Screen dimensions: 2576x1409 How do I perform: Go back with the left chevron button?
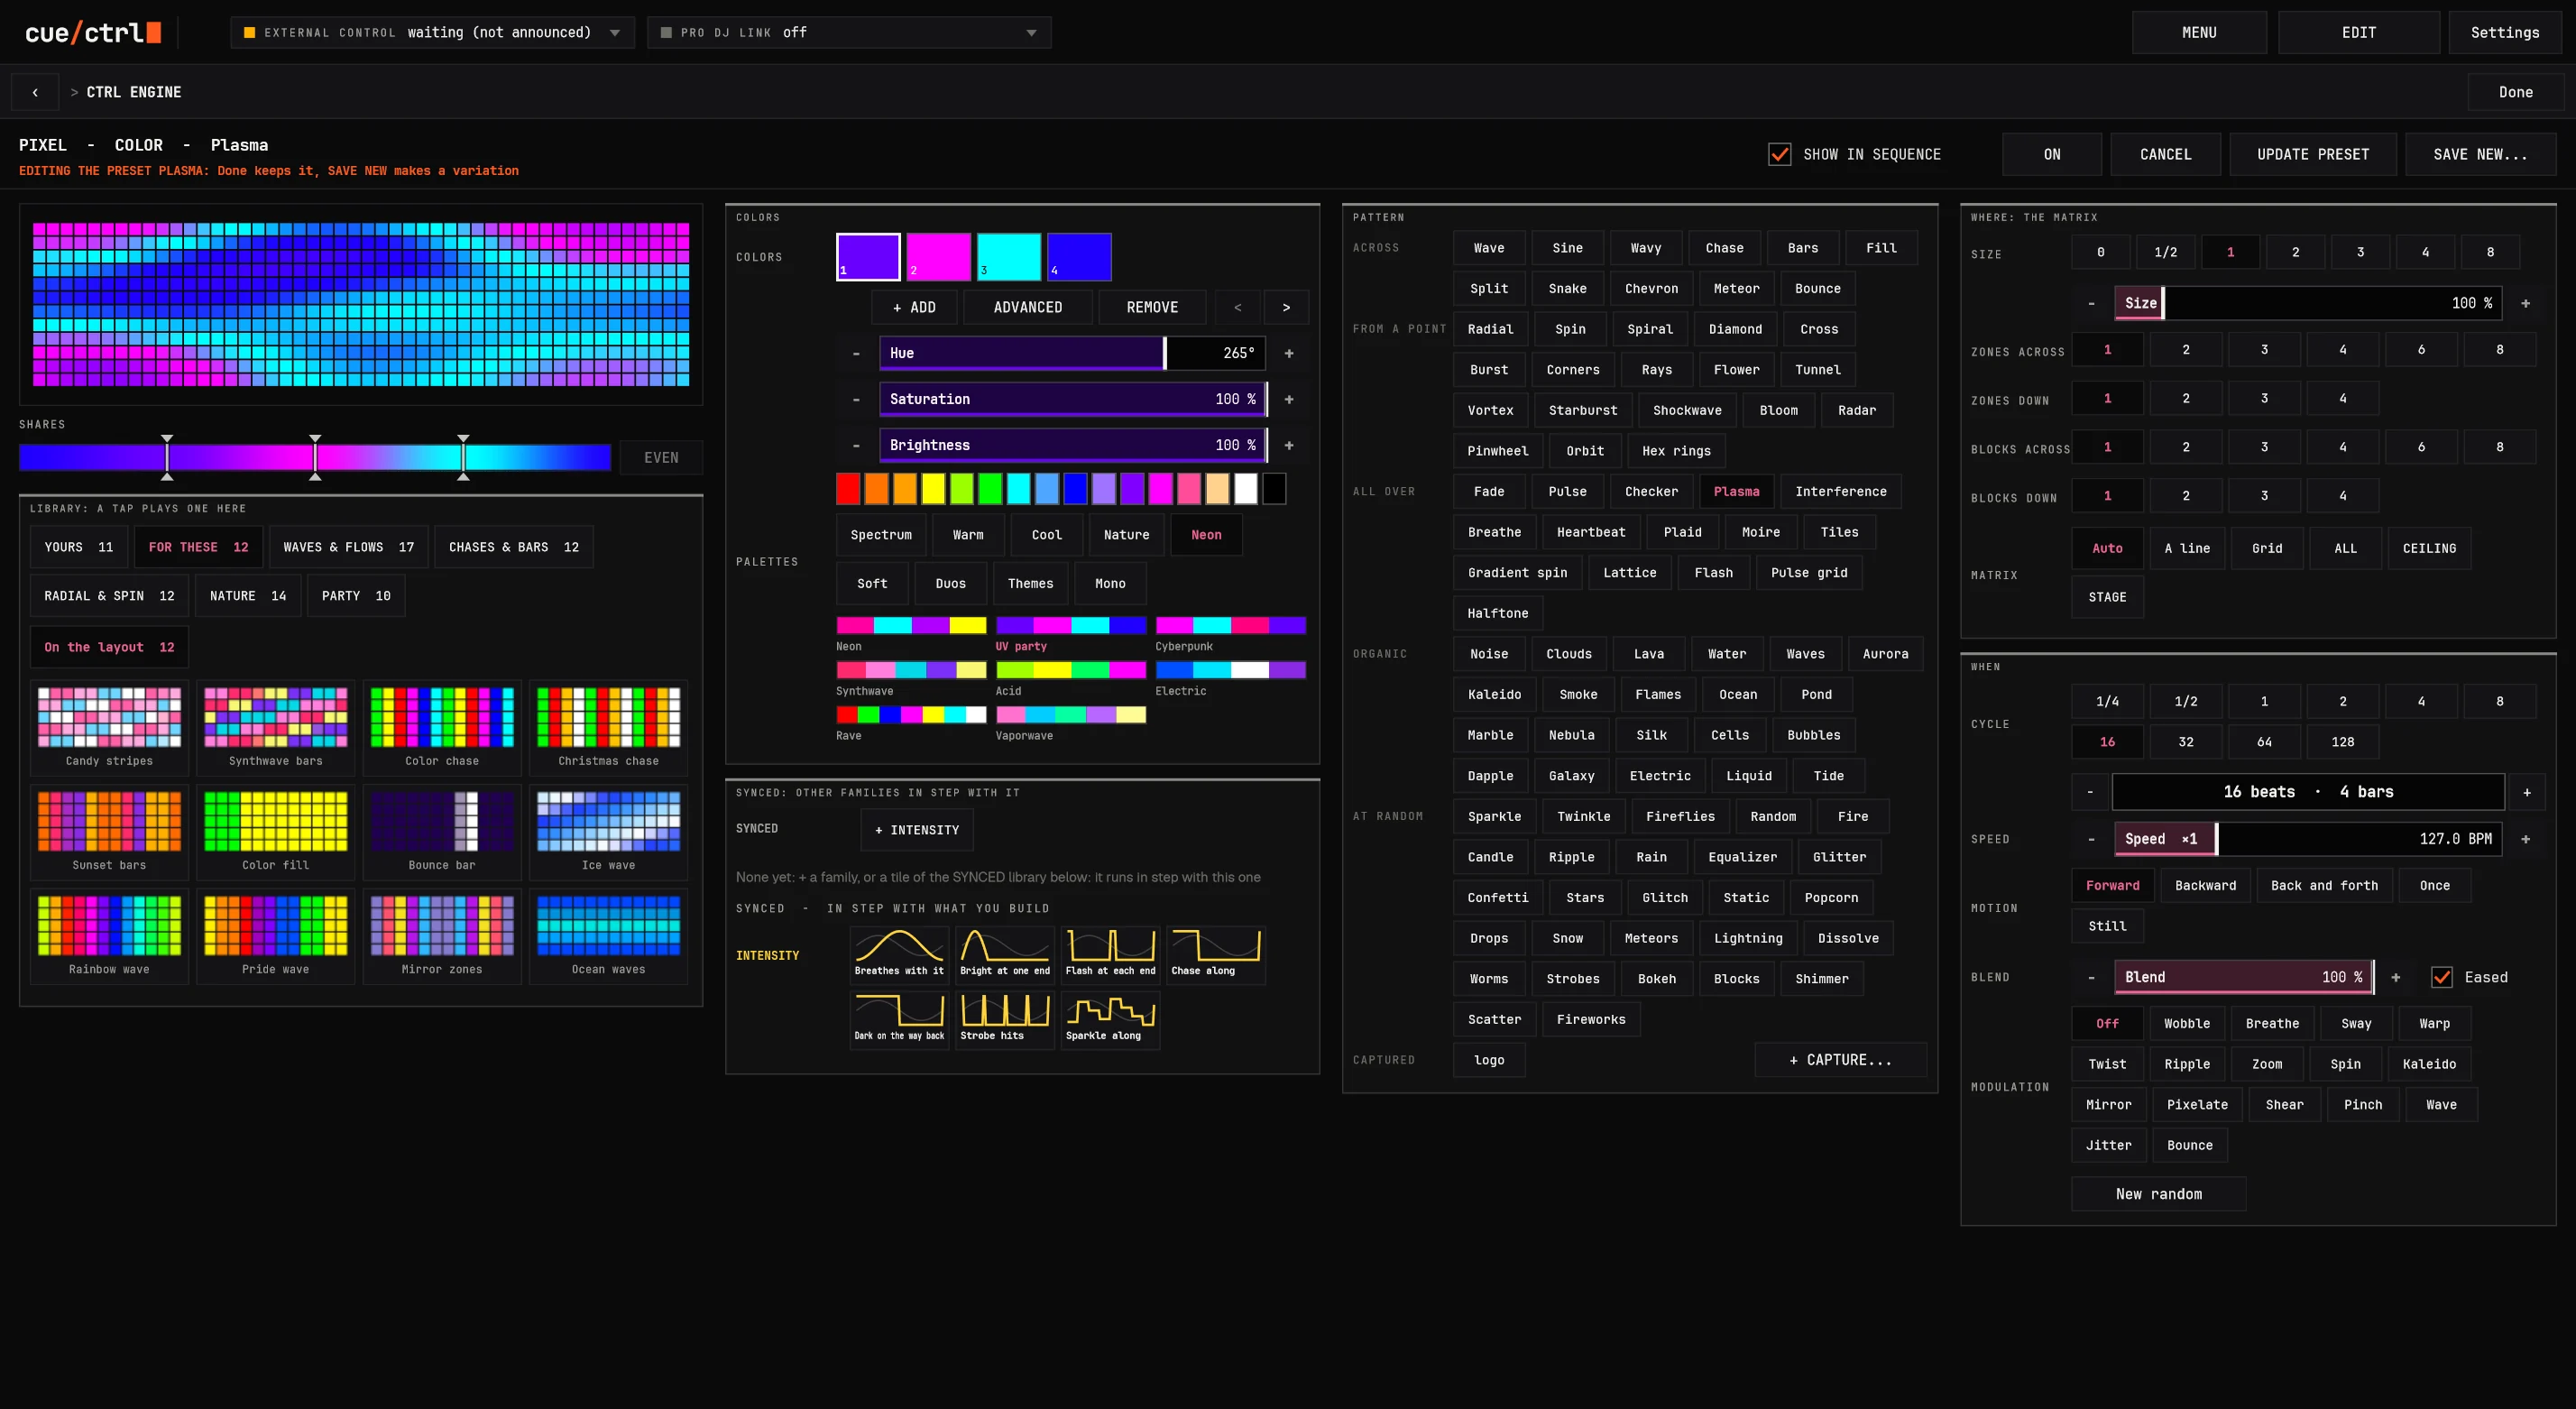[x=35, y=92]
